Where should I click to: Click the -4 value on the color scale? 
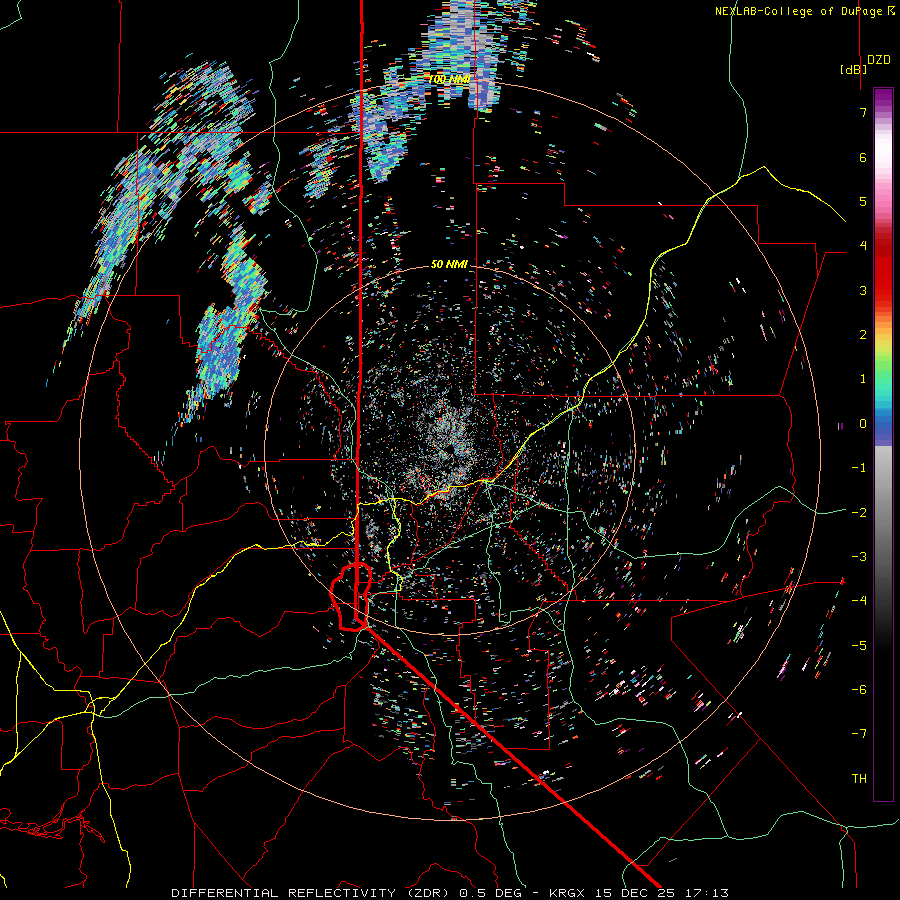coord(859,601)
